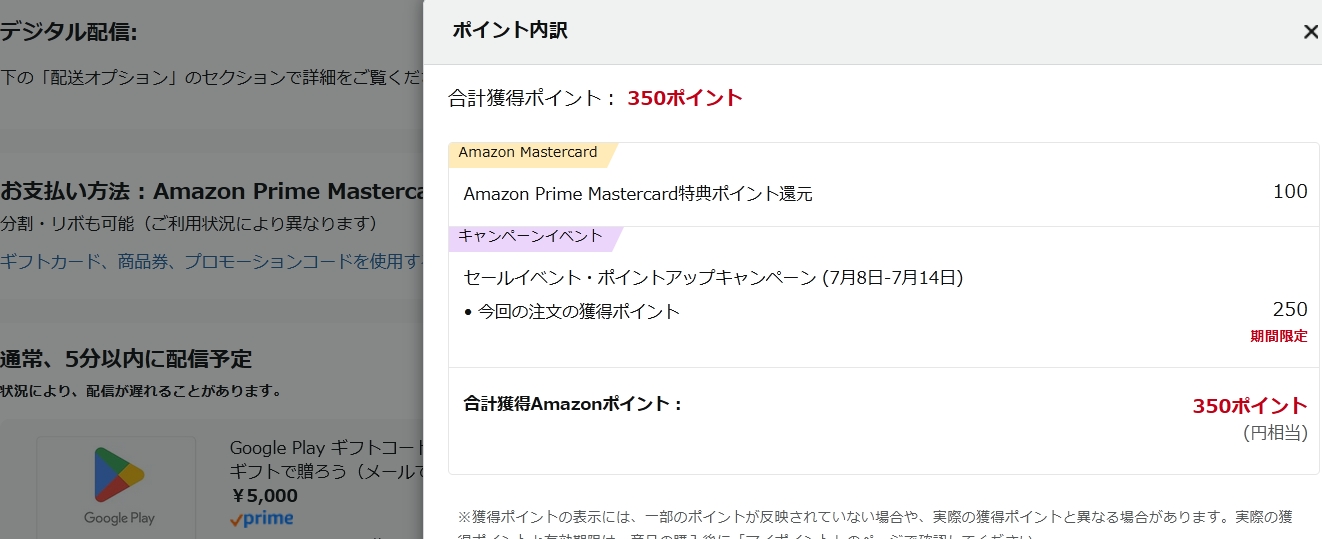Click the prime badge under the price
This screenshot has width=1322, height=539.
261,518
